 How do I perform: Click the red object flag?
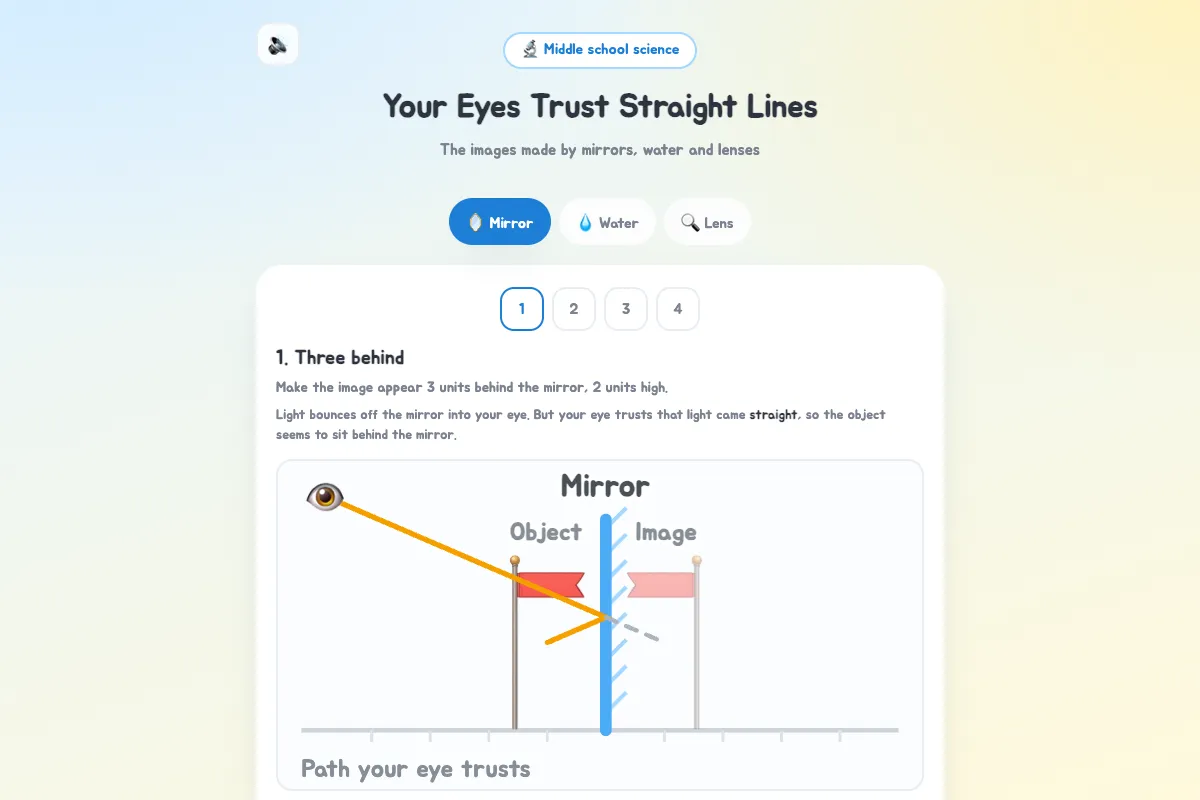551,585
